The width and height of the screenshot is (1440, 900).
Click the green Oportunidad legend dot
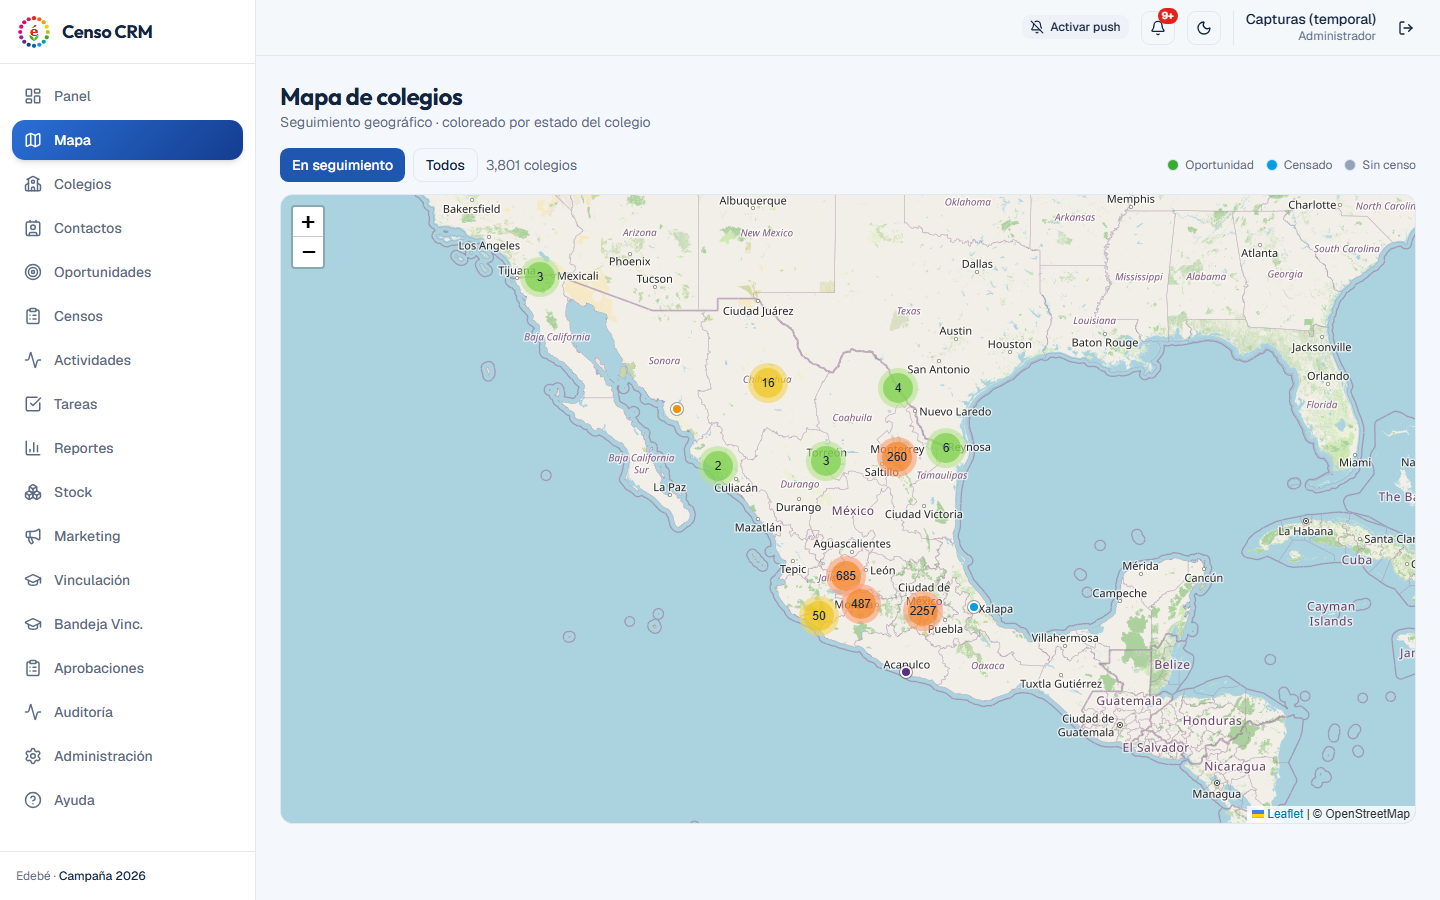point(1173,165)
